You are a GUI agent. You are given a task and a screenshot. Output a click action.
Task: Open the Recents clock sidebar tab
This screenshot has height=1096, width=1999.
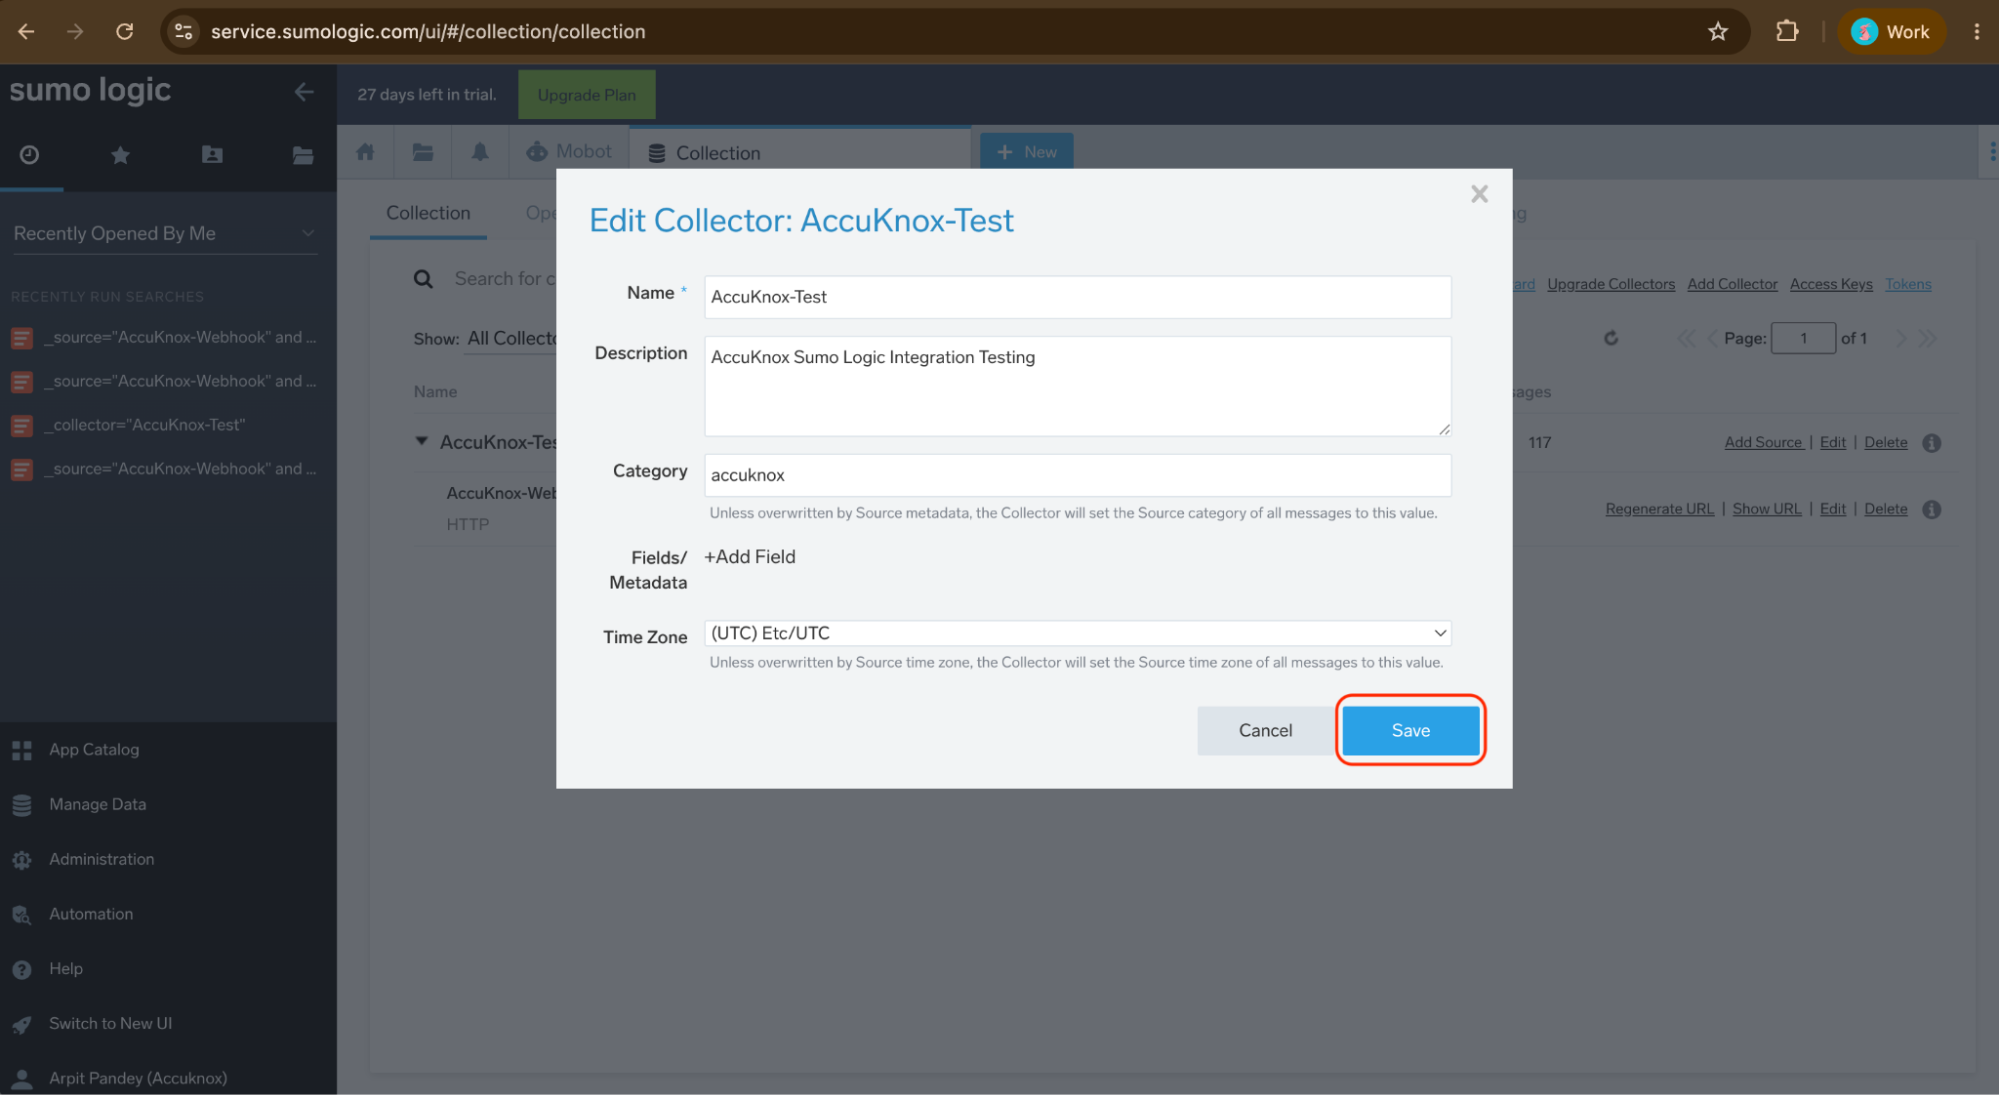[30, 155]
